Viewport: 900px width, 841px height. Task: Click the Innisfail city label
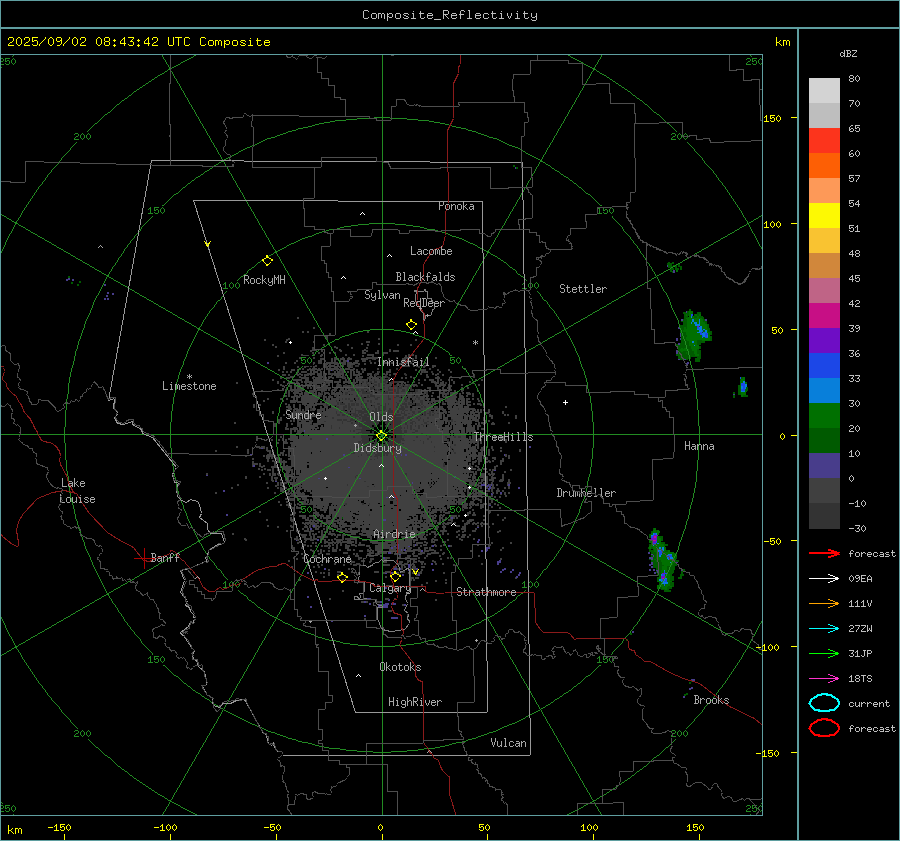click(x=402, y=362)
